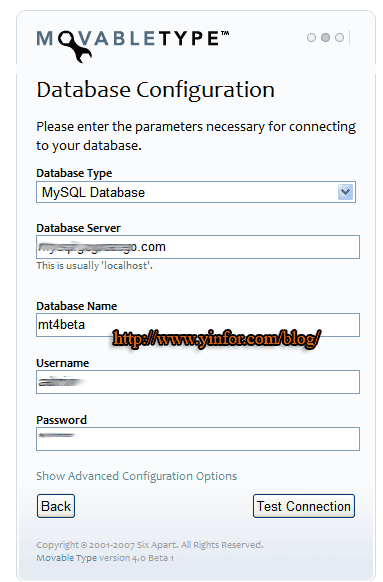Click the yinfor.com blog watermark link
Image resolution: width=383 pixels, height=582 pixels.
coord(216,339)
